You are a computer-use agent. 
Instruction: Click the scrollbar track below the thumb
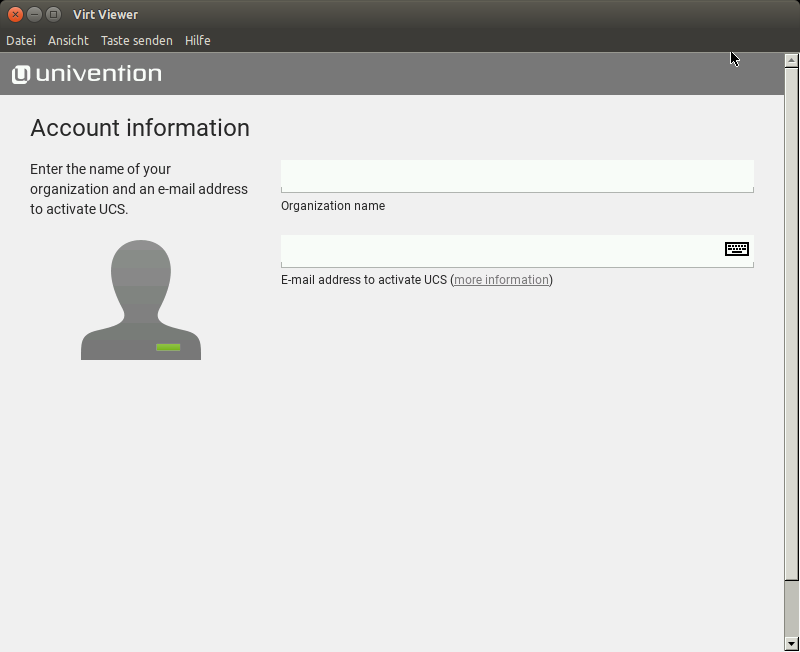pyautogui.click(x=792, y=610)
